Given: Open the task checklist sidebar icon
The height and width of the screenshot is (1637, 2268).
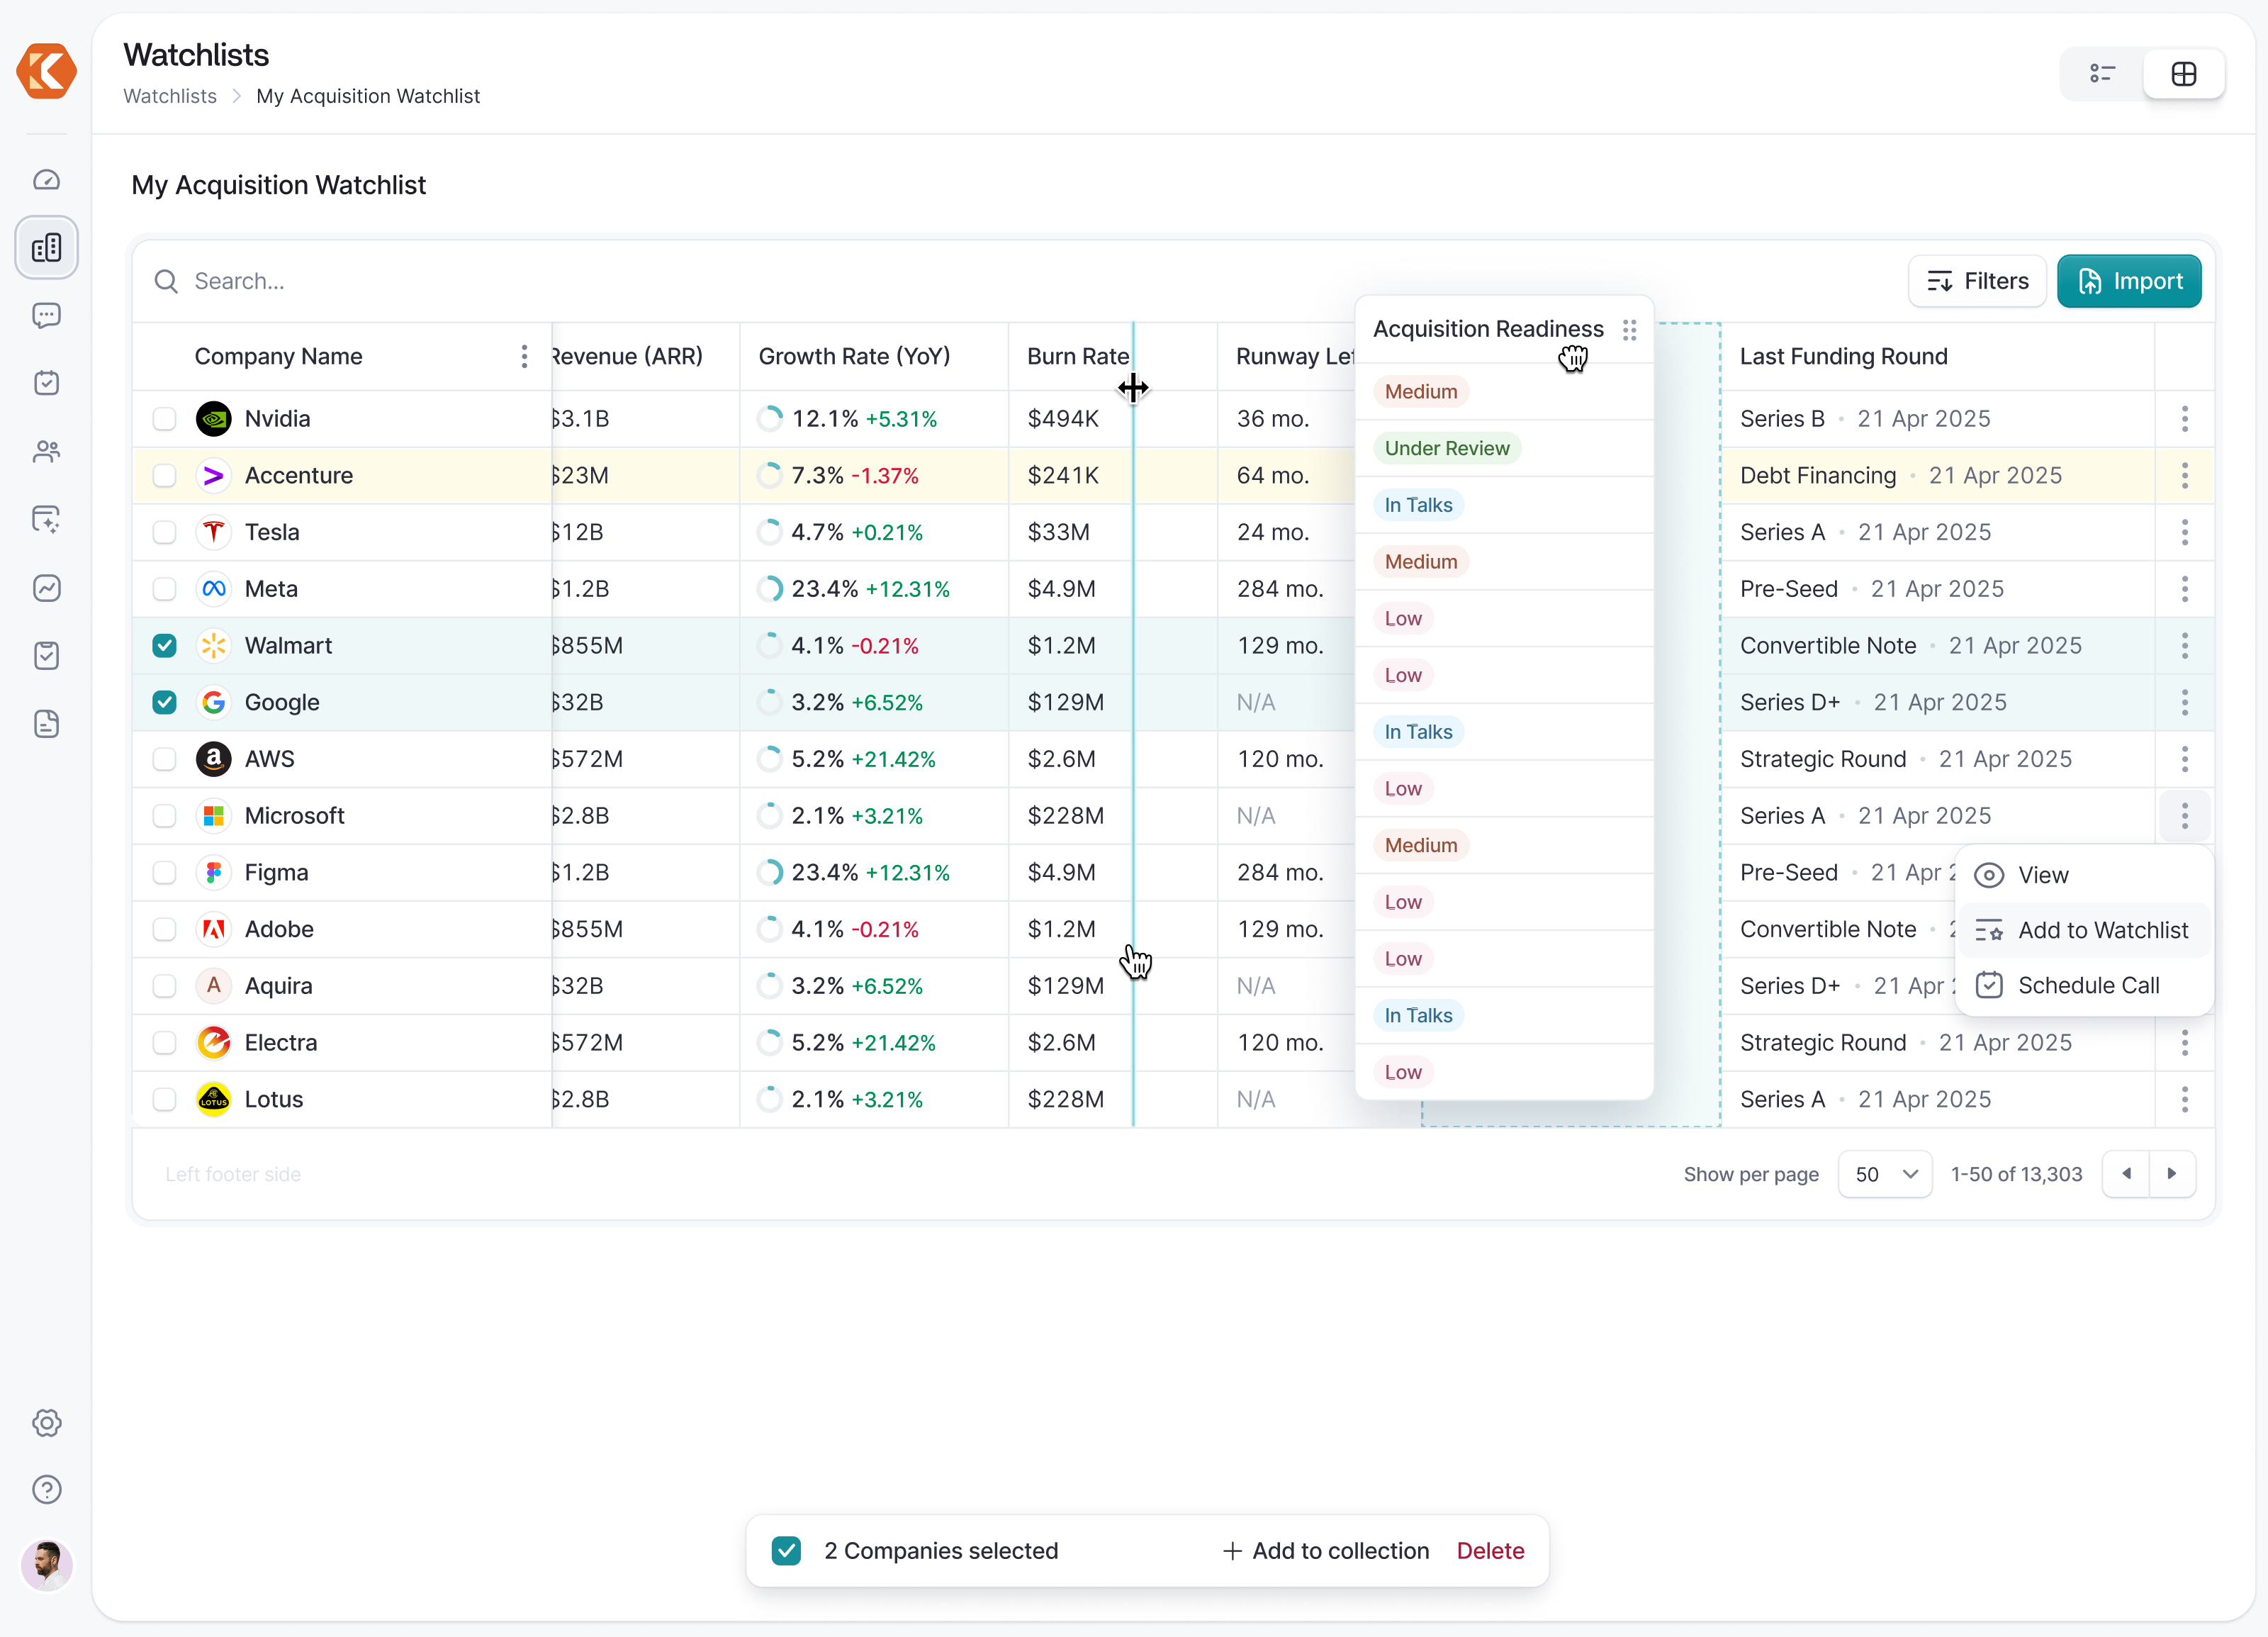Looking at the screenshot, I should (x=46, y=656).
